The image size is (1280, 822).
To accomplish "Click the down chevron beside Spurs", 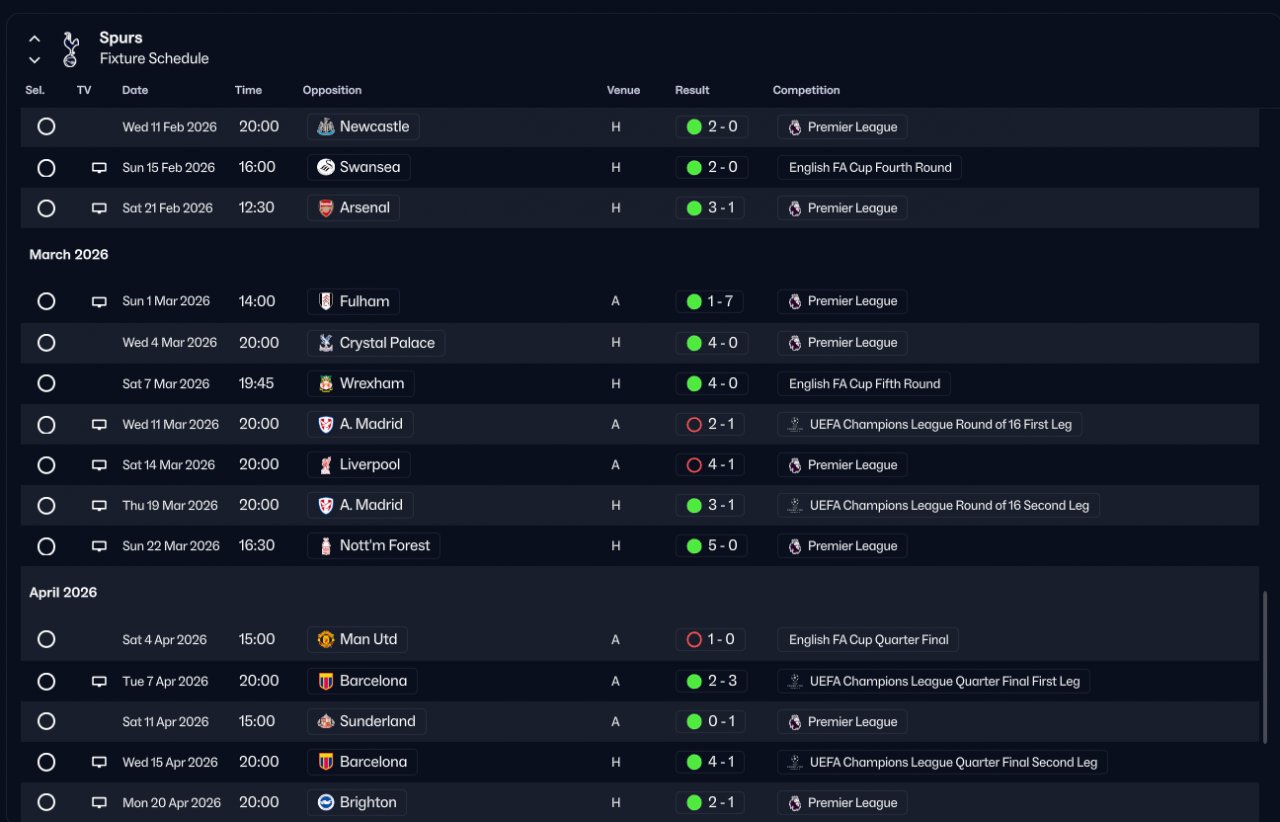I will pos(35,60).
